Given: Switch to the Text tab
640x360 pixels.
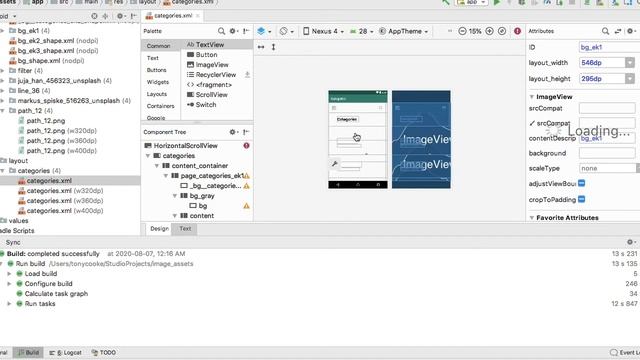Looking at the screenshot, I should [185, 229].
